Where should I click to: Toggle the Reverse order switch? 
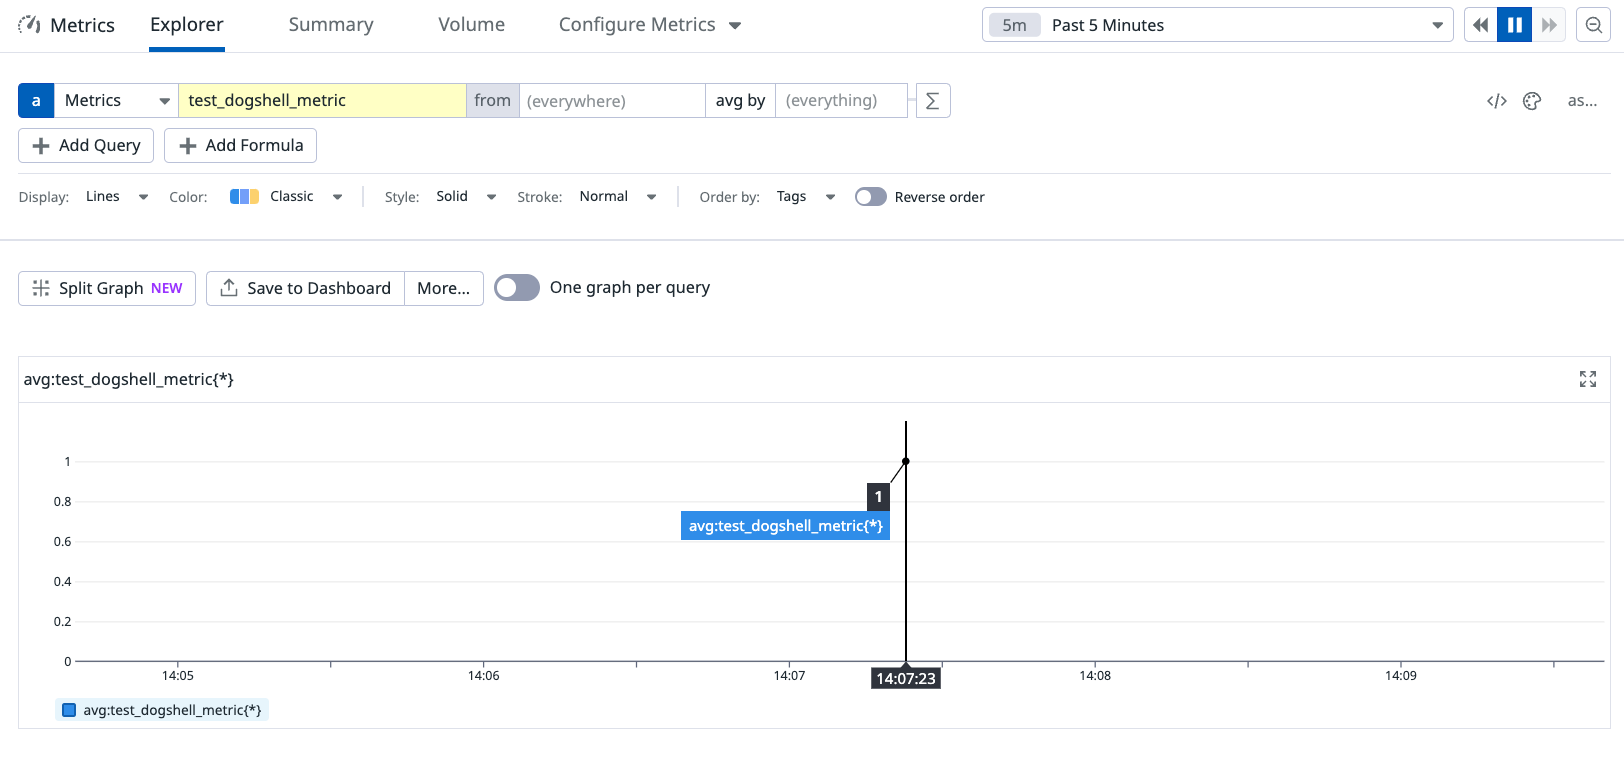click(x=871, y=197)
